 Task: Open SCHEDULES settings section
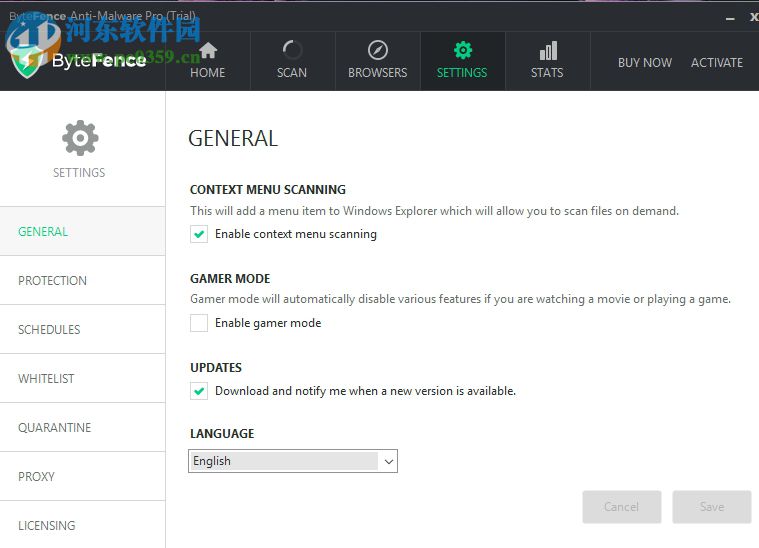coord(82,330)
